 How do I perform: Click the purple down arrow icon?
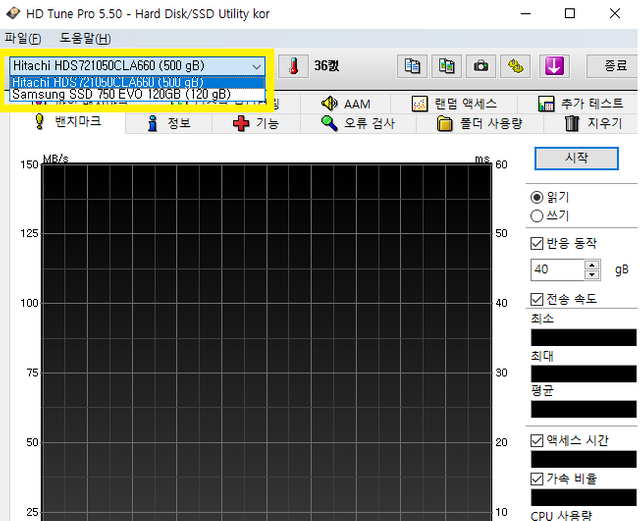tap(554, 66)
